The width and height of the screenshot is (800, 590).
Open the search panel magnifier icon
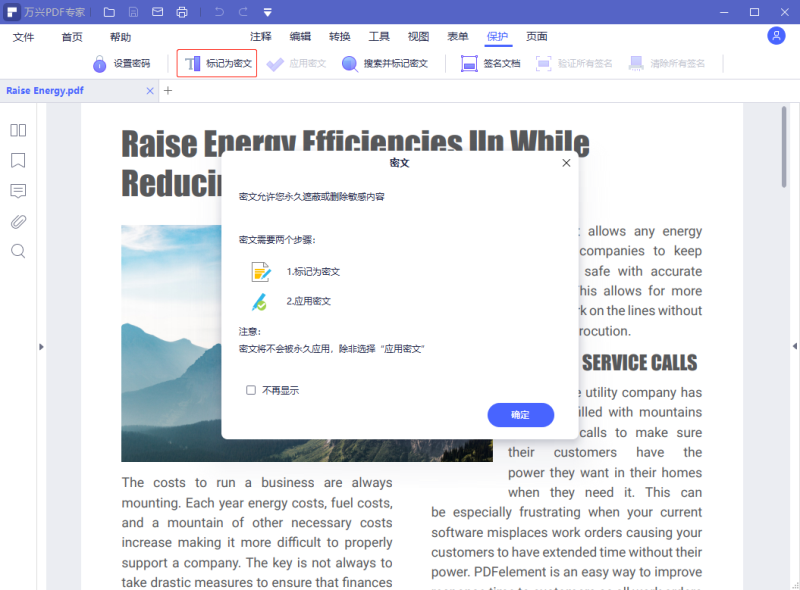click(18, 251)
